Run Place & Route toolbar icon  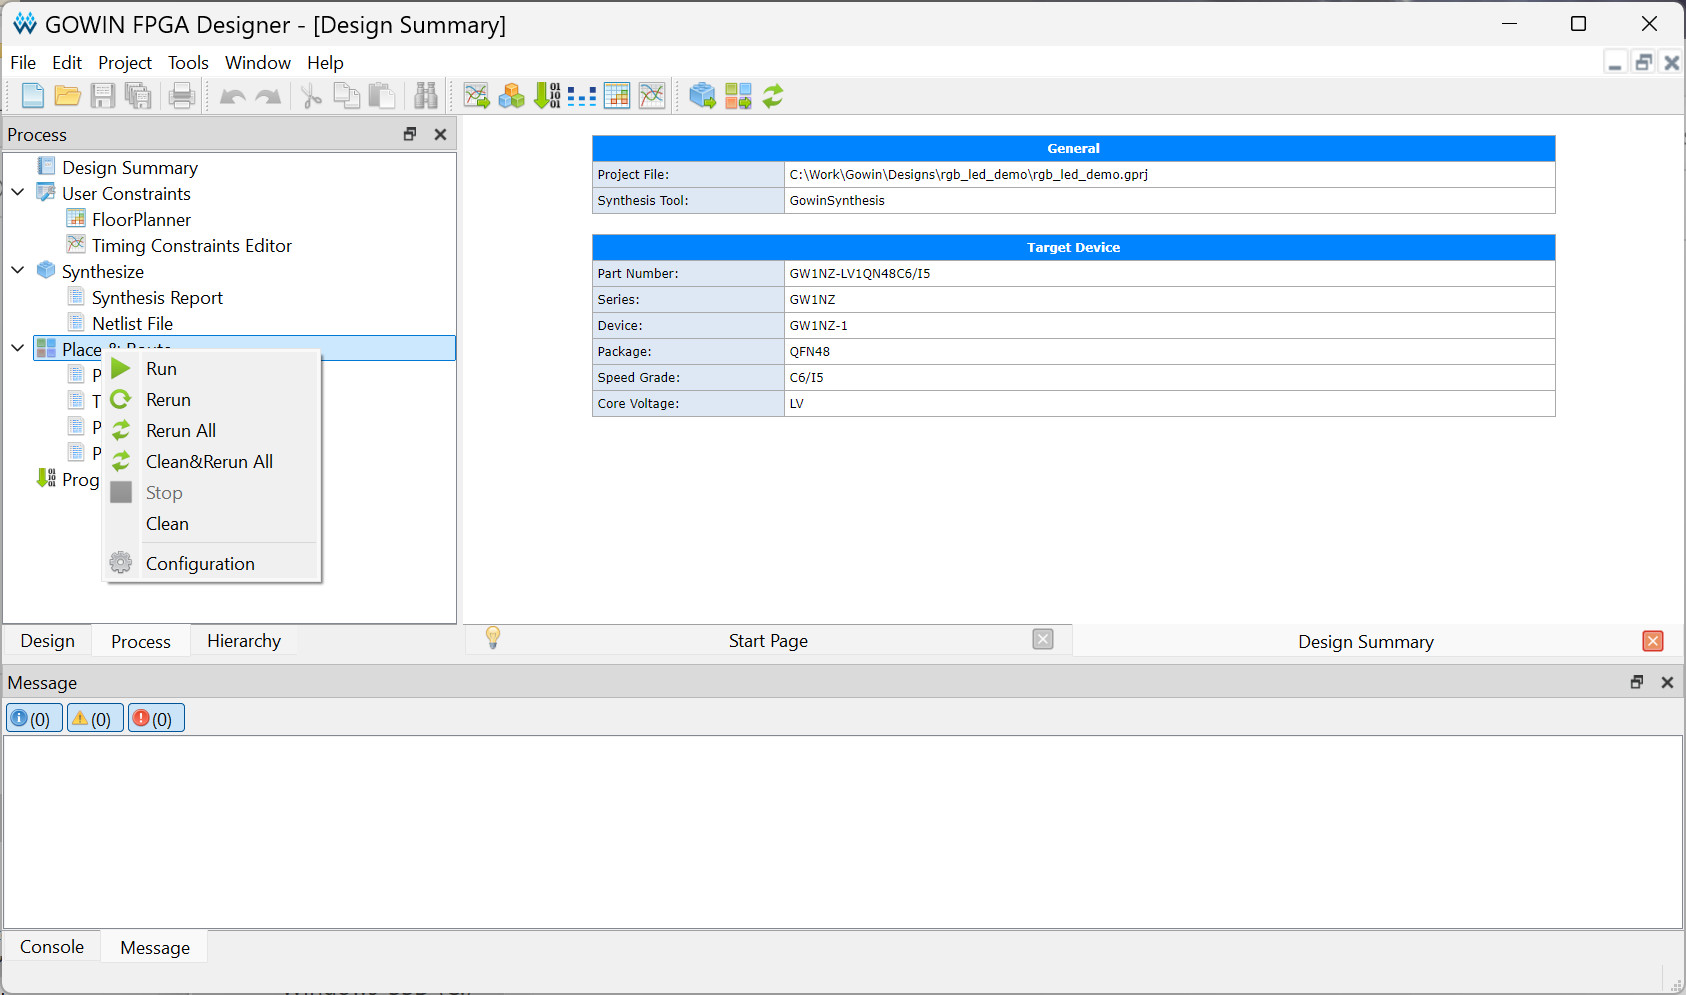coord(738,96)
